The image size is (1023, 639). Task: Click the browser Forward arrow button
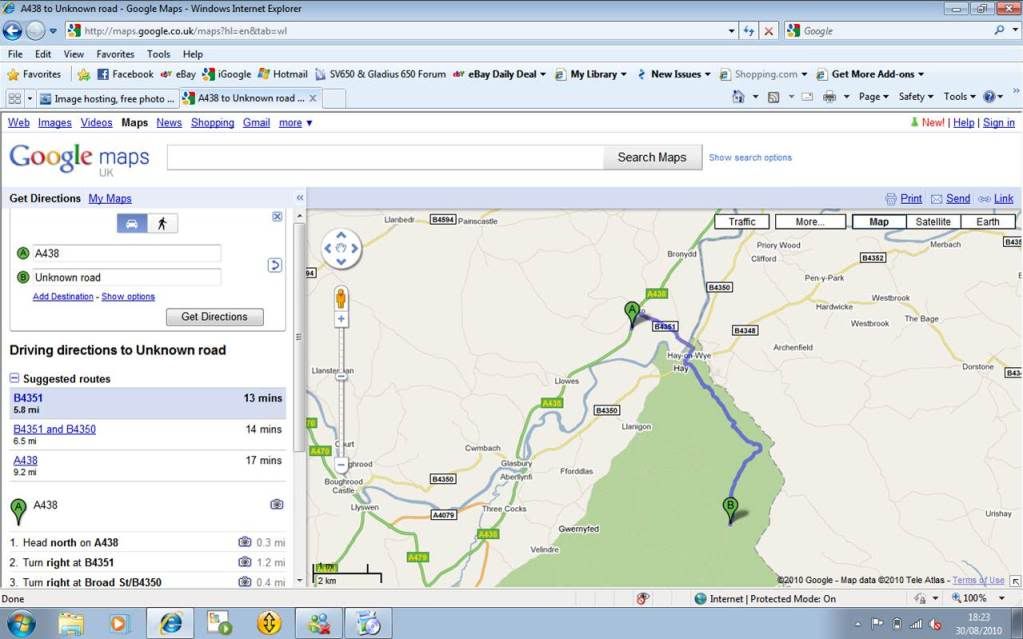(35, 30)
